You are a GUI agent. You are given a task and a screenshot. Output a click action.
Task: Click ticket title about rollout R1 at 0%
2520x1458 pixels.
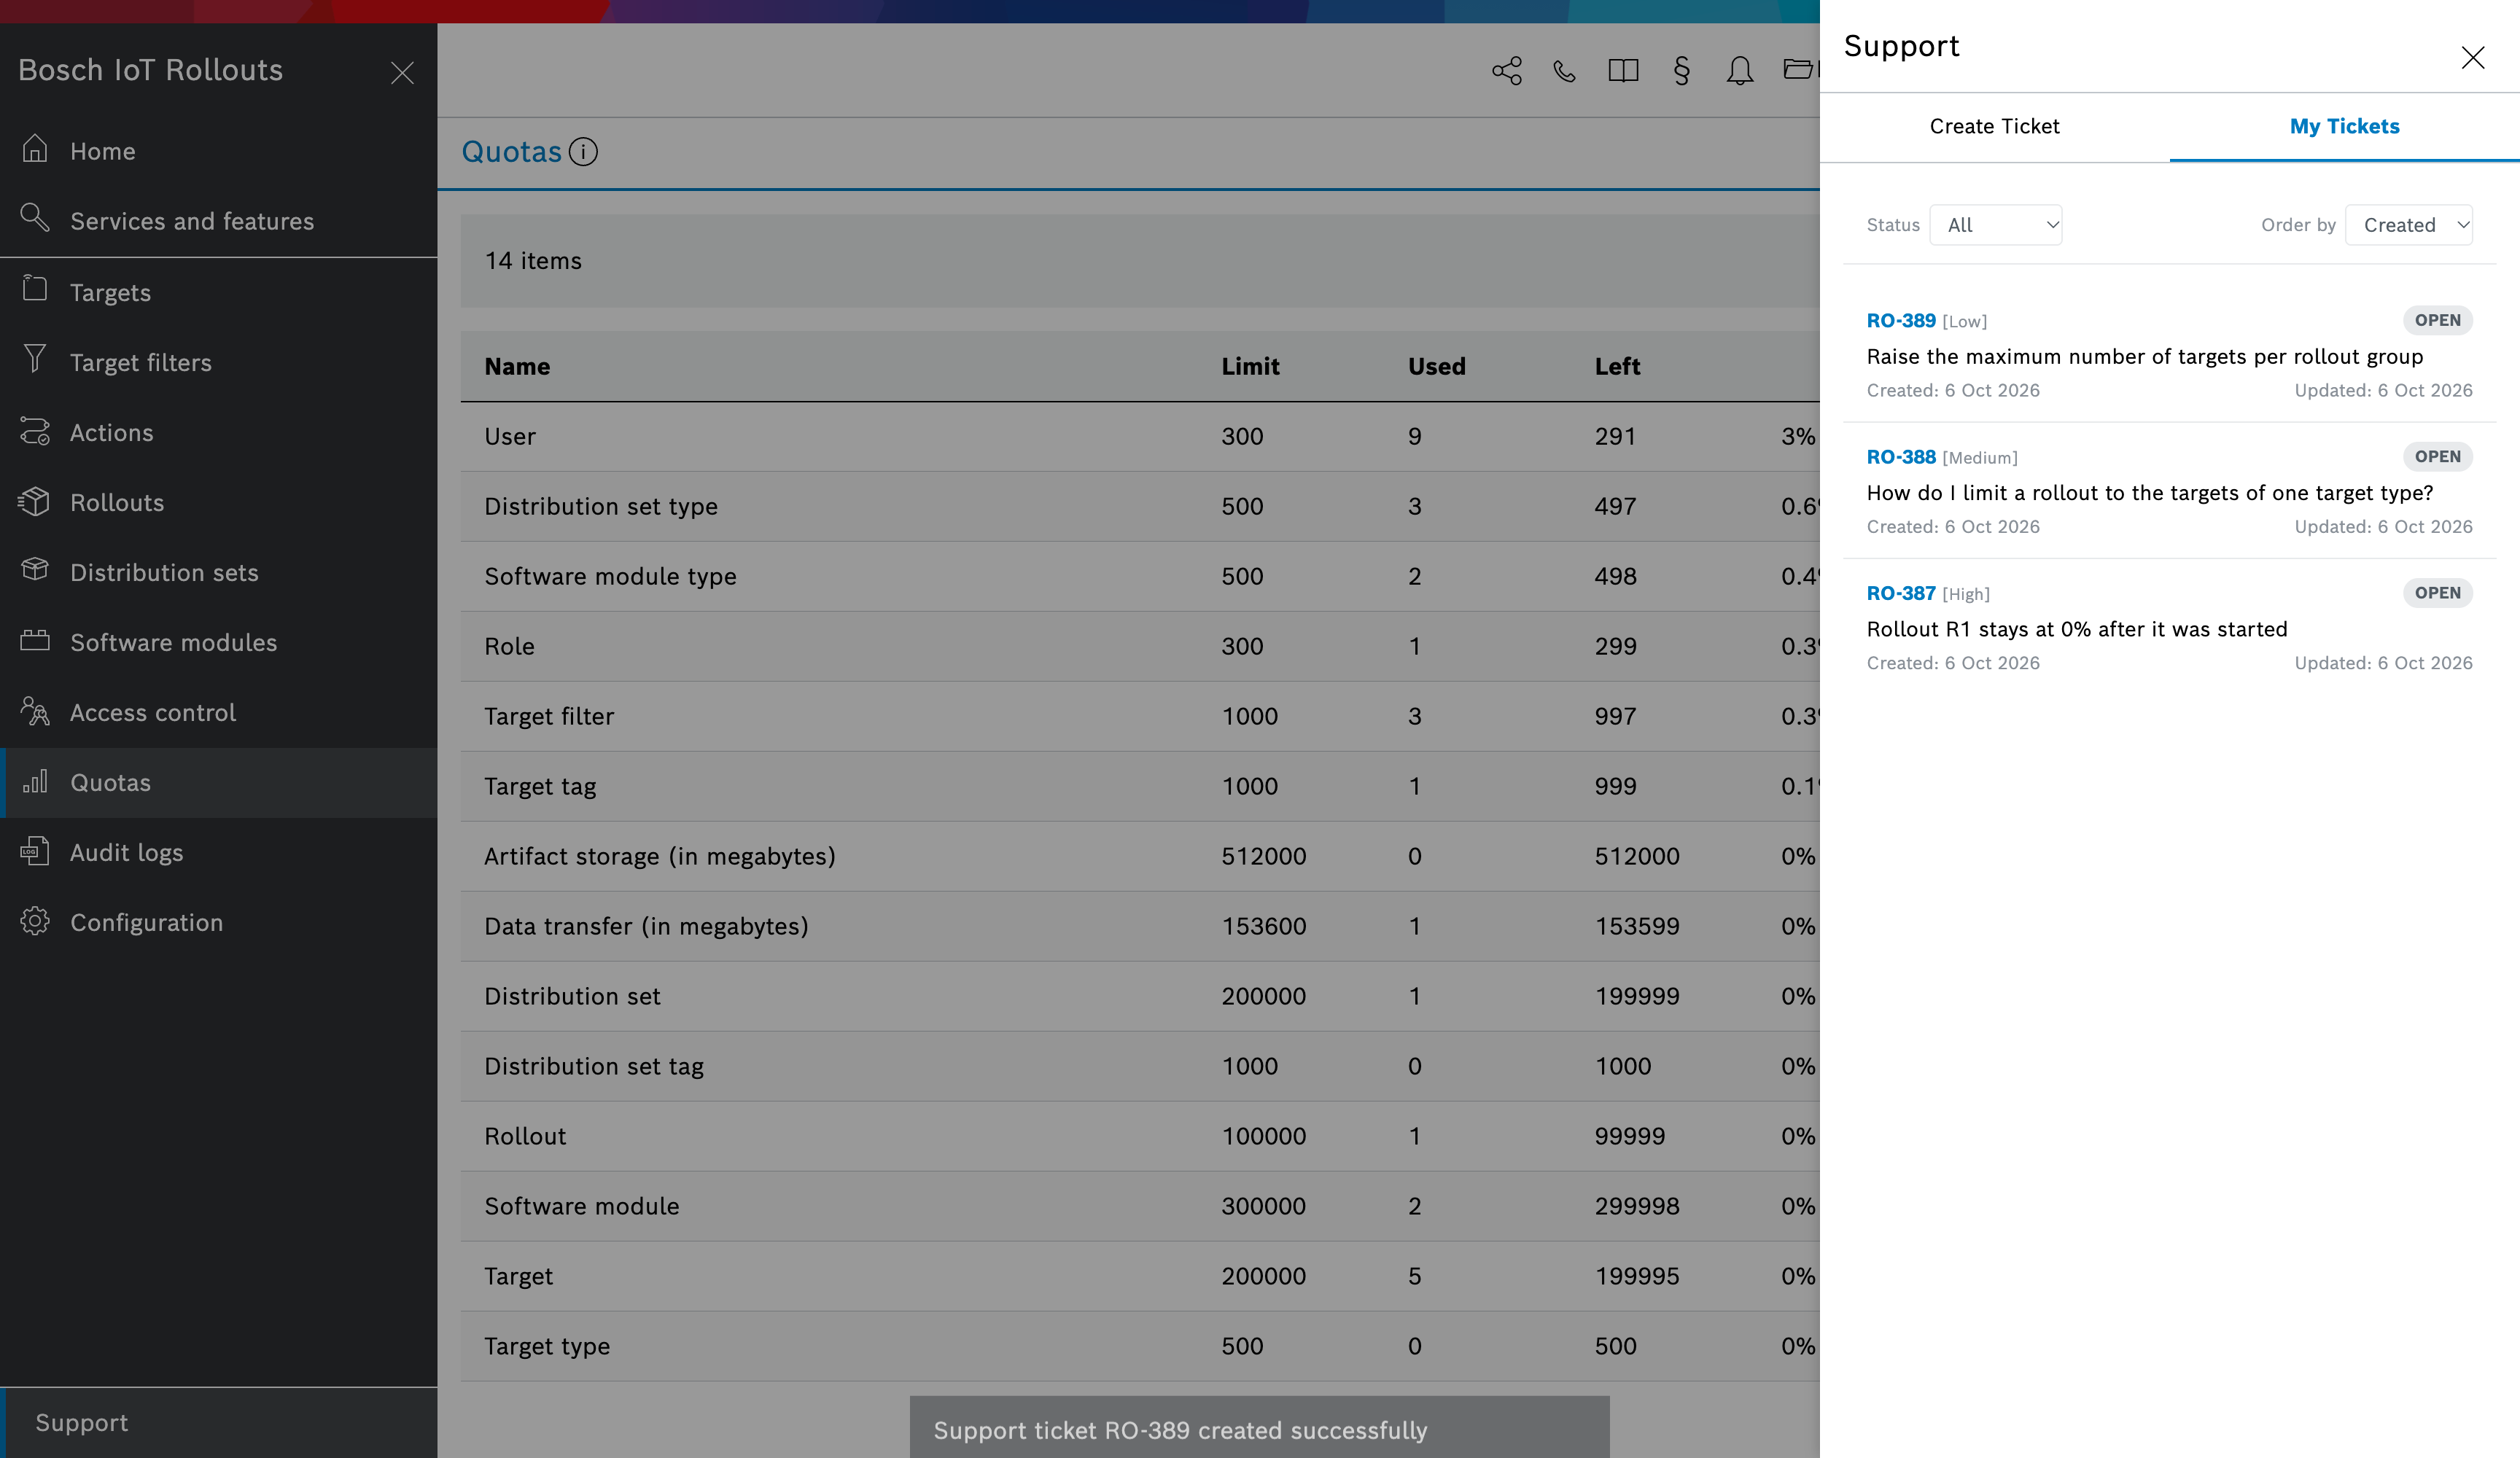2077,629
